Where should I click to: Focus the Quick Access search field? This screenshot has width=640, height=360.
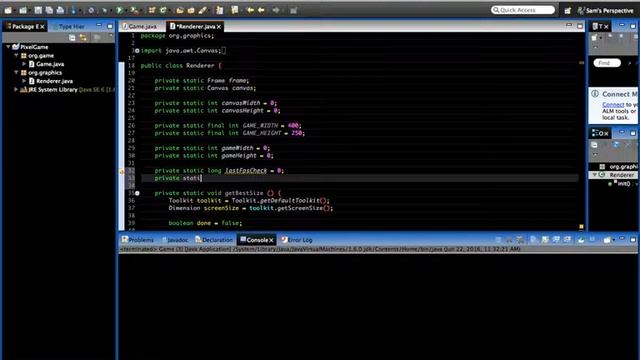point(523,10)
